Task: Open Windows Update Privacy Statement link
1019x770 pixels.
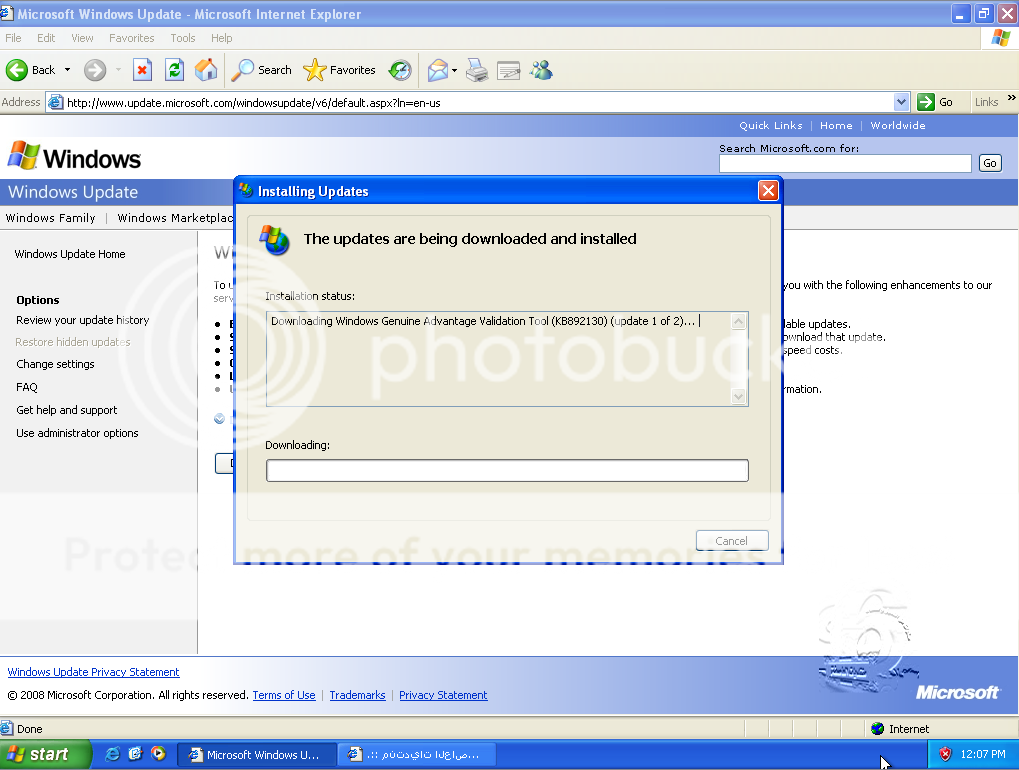Action: 94,672
